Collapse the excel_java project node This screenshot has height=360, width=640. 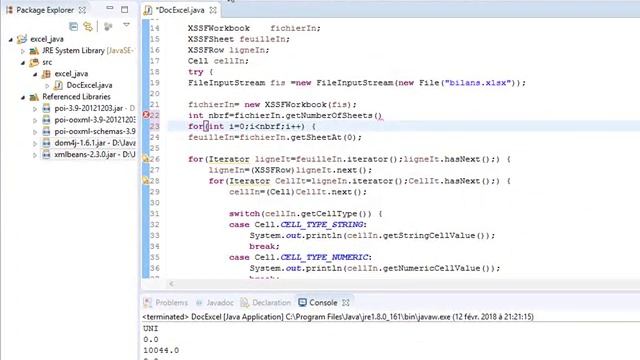[x=11, y=40]
